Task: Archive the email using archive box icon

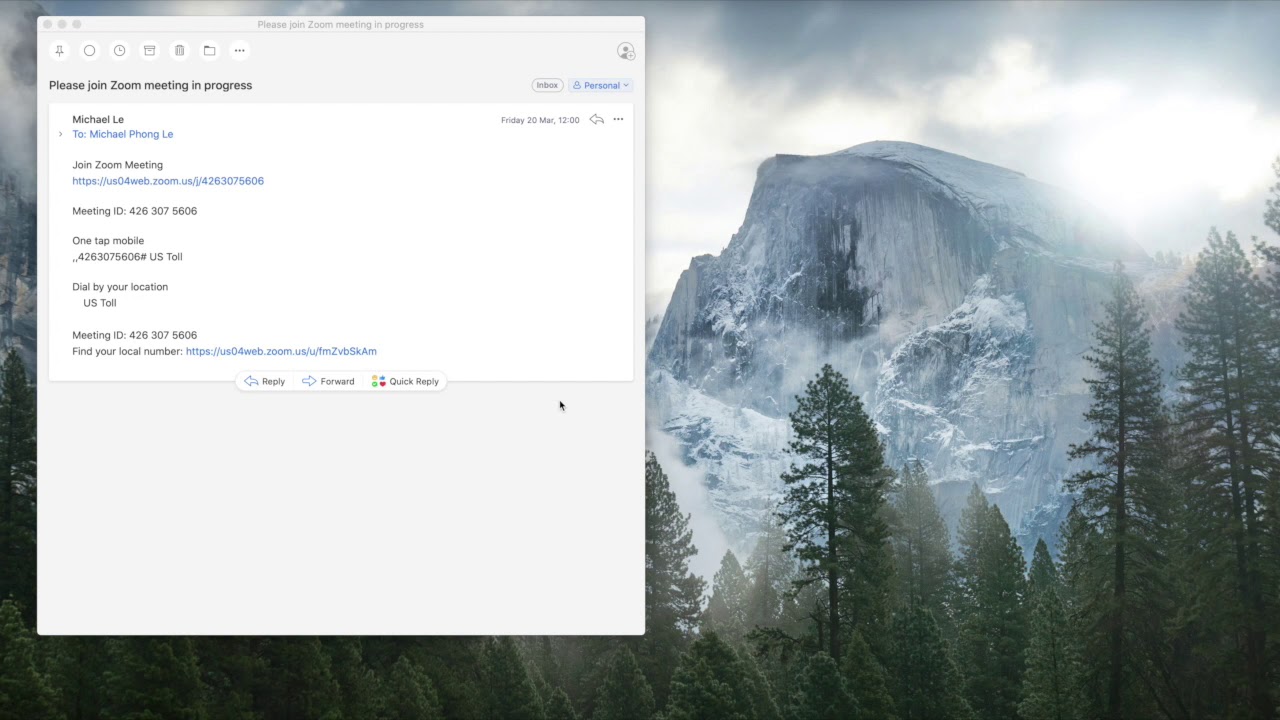Action: [149, 51]
